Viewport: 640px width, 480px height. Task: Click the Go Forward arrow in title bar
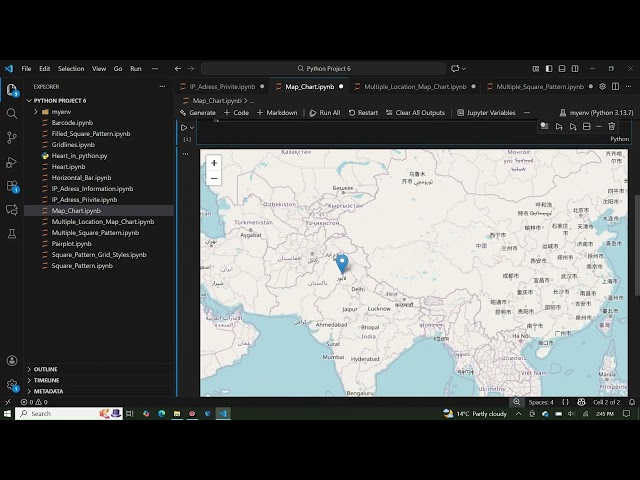(x=191, y=69)
